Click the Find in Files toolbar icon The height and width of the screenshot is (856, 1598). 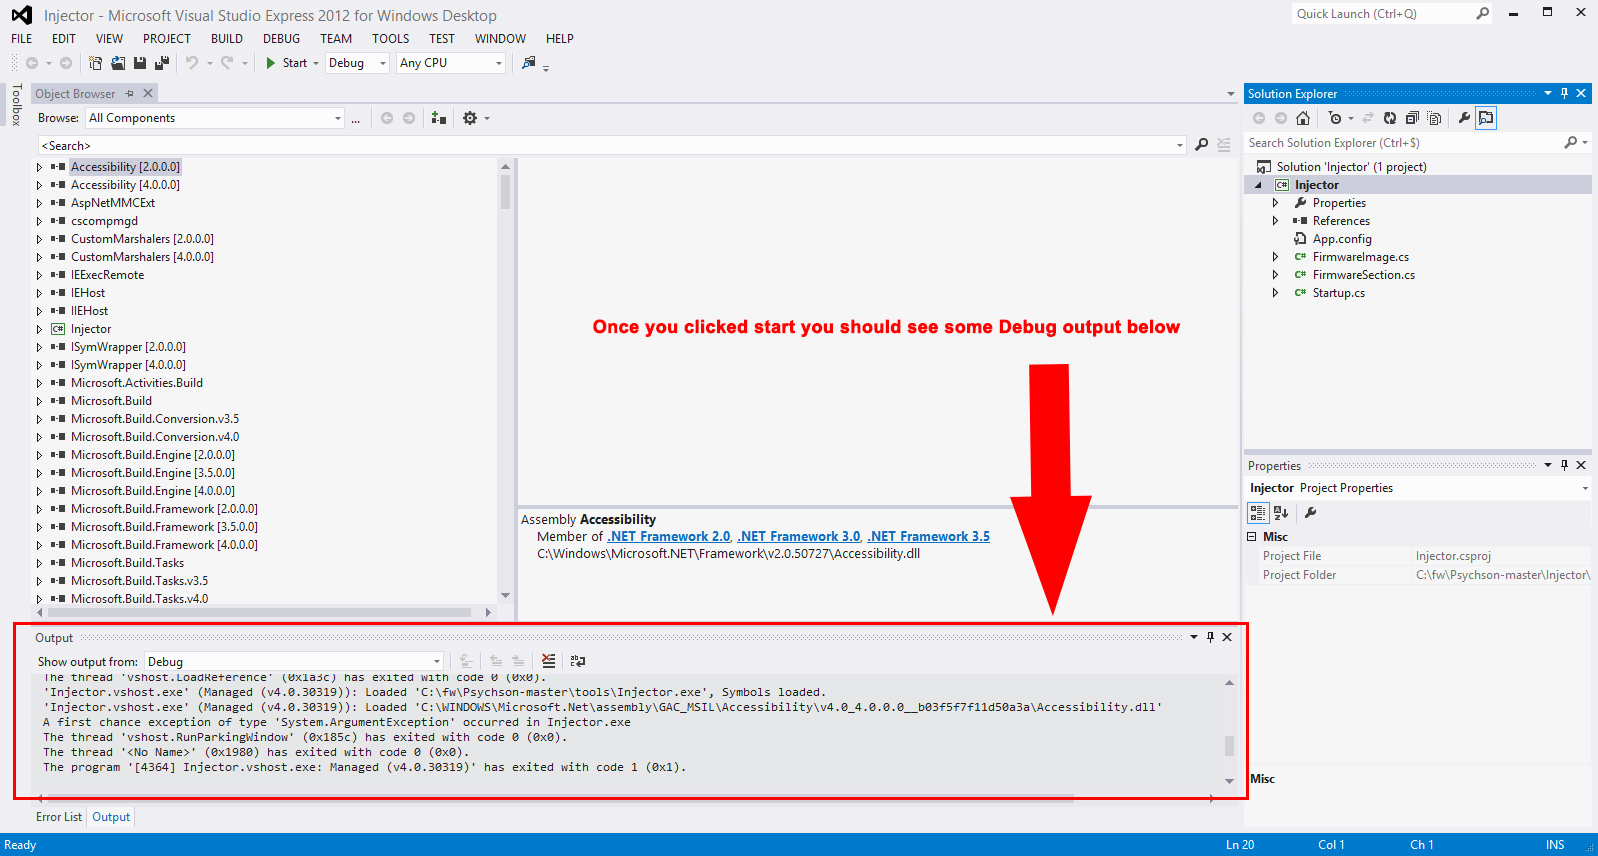tap(529, 63)
